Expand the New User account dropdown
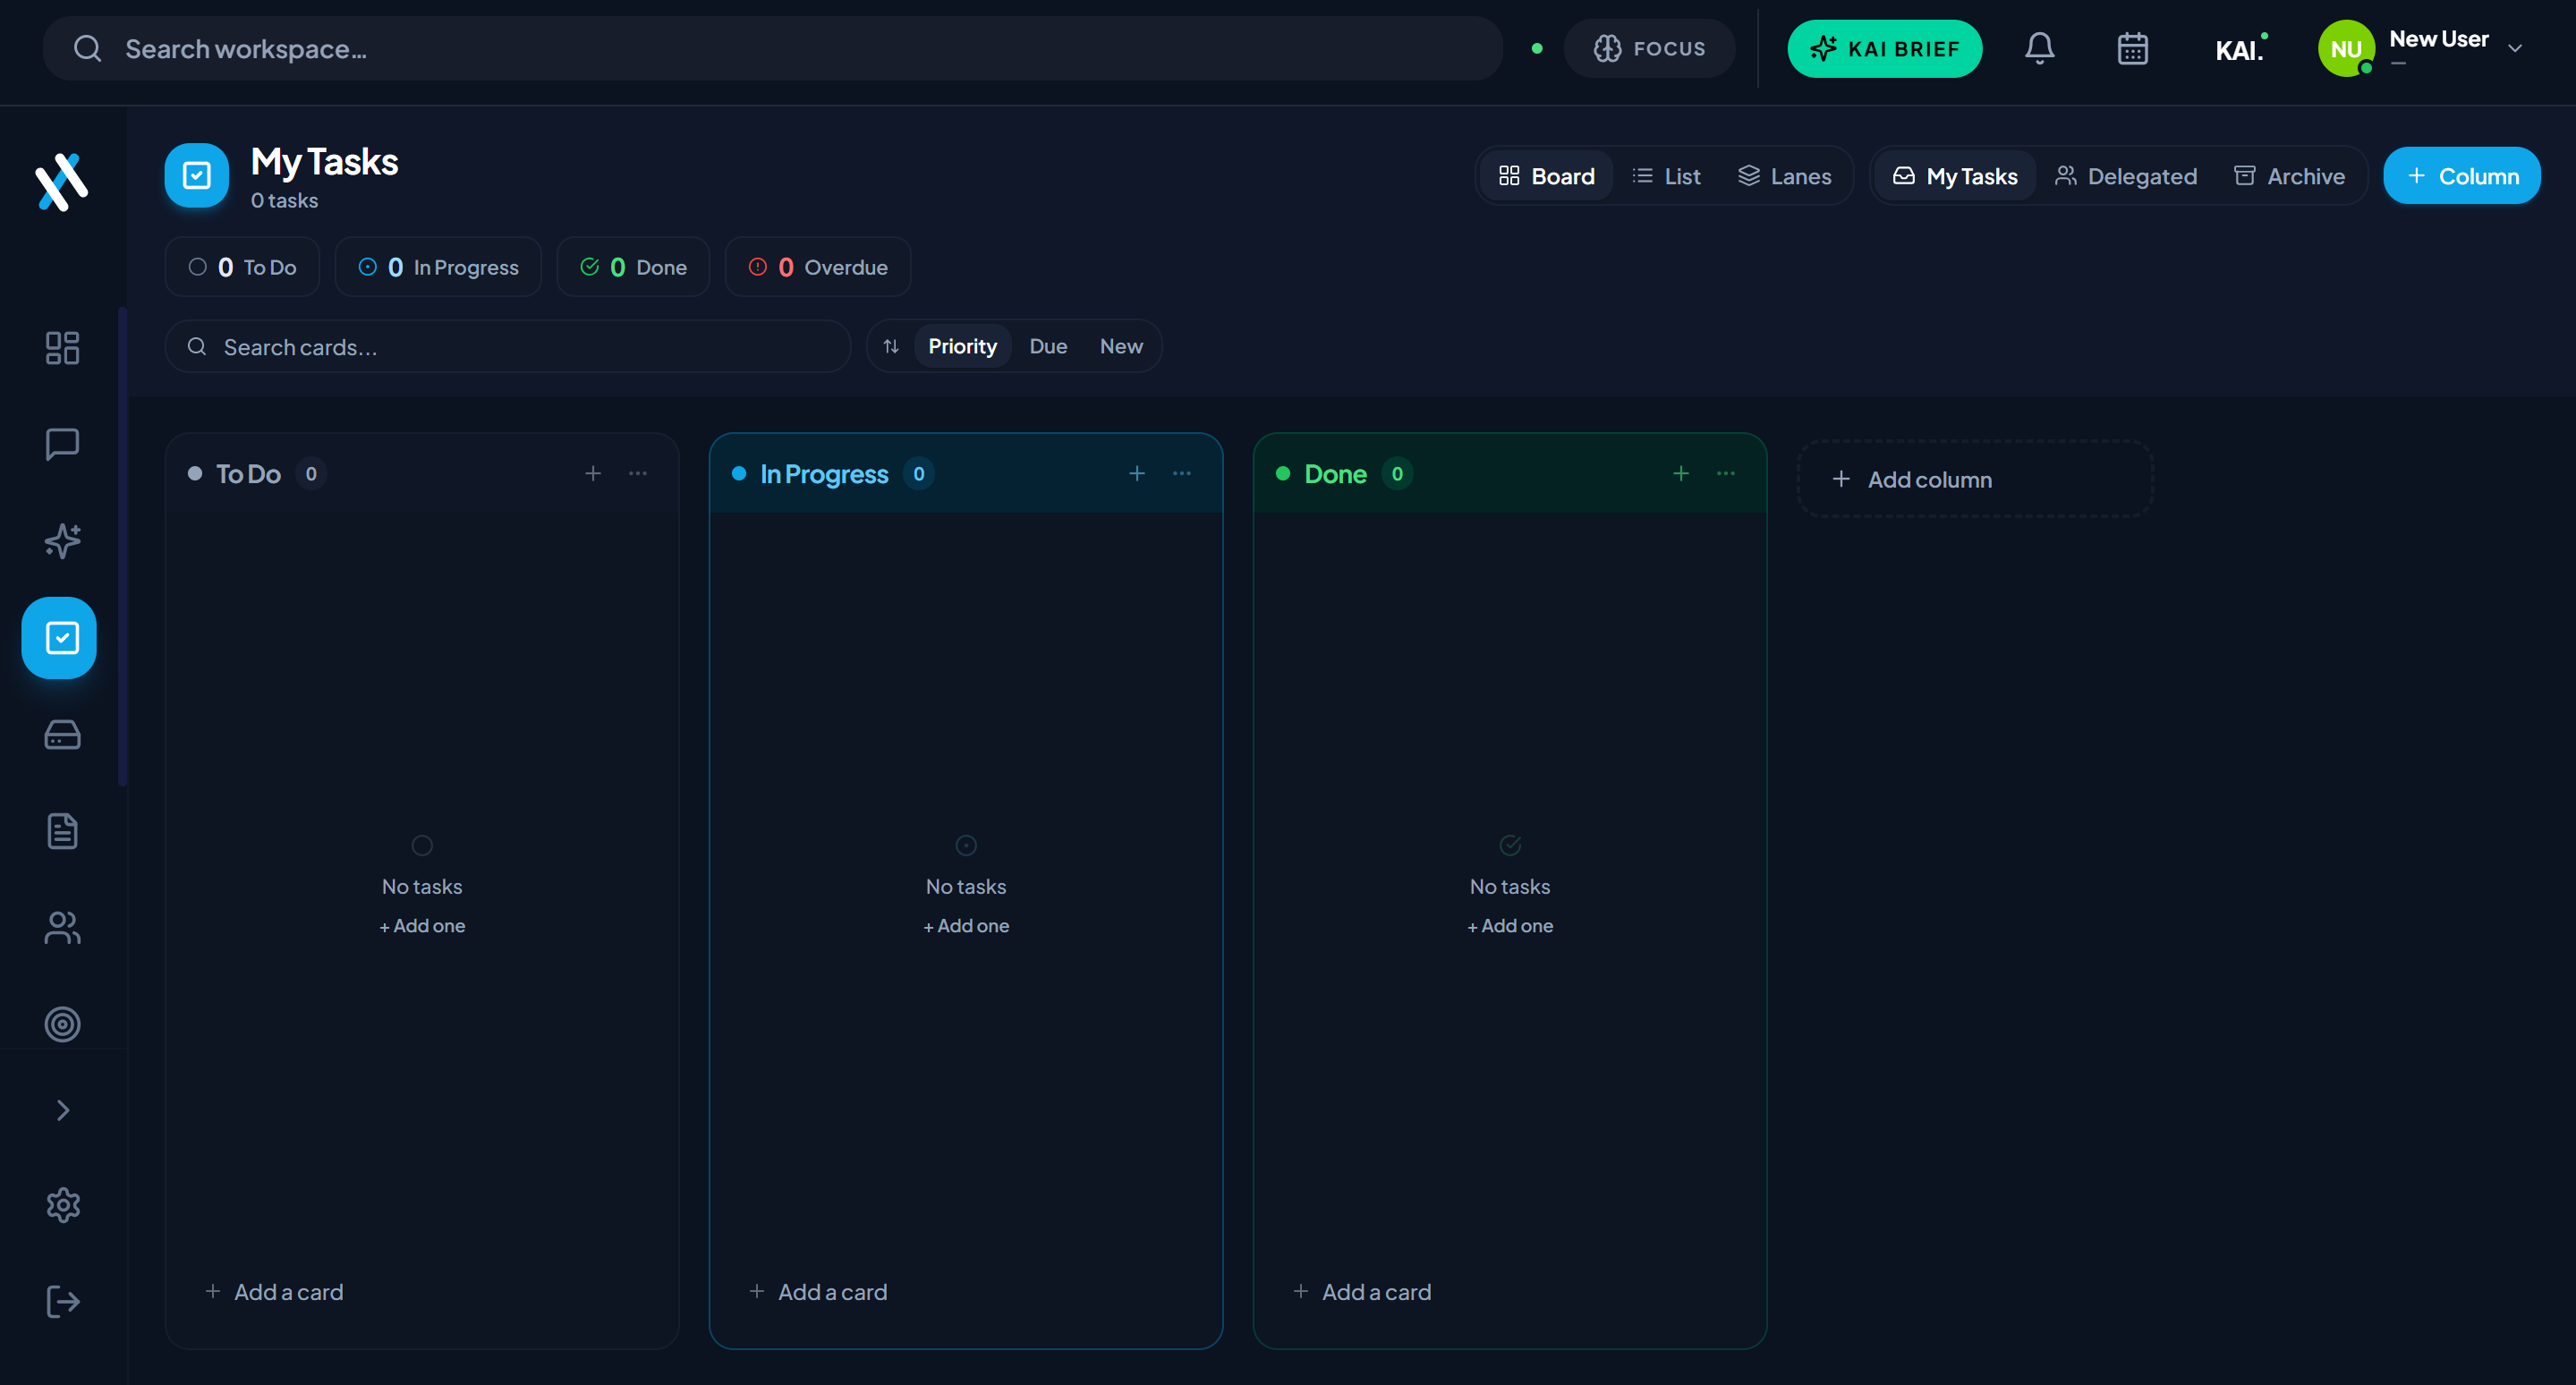Image resolution: width=2576 pixels, height=1385 pixels. 2514,48
